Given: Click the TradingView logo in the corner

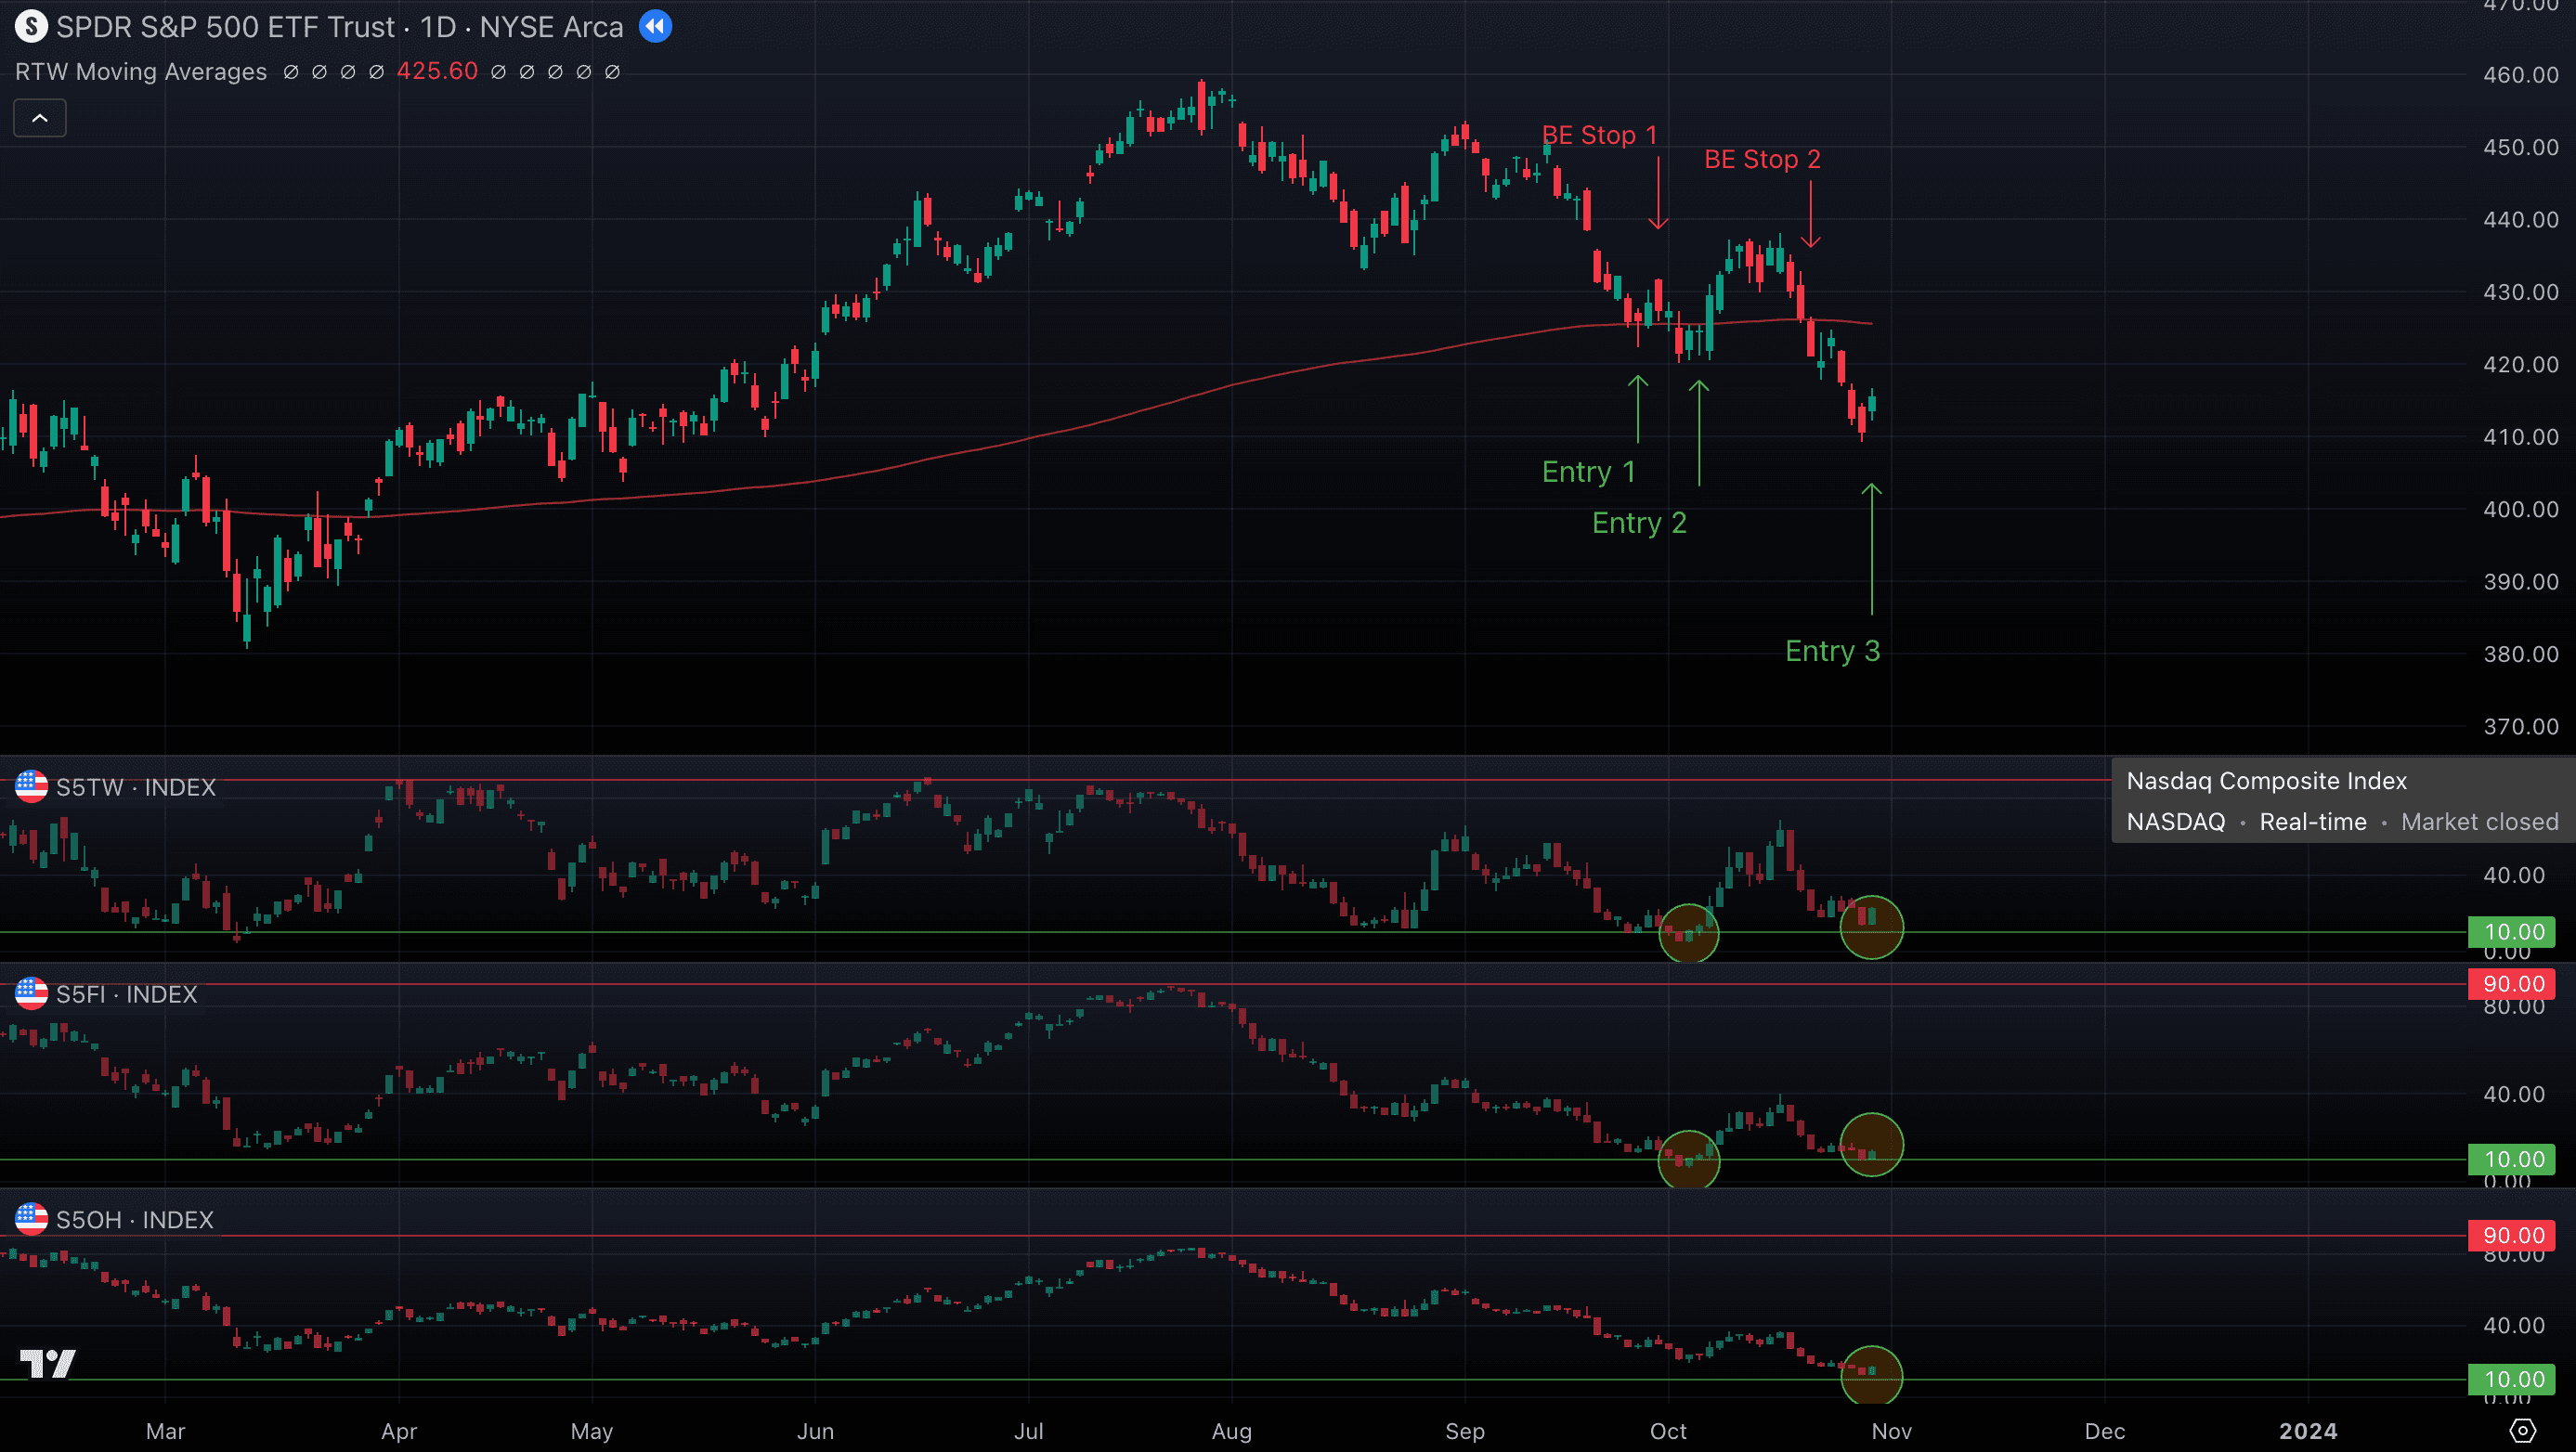Looking at the screenshot, I should 47,1363.
